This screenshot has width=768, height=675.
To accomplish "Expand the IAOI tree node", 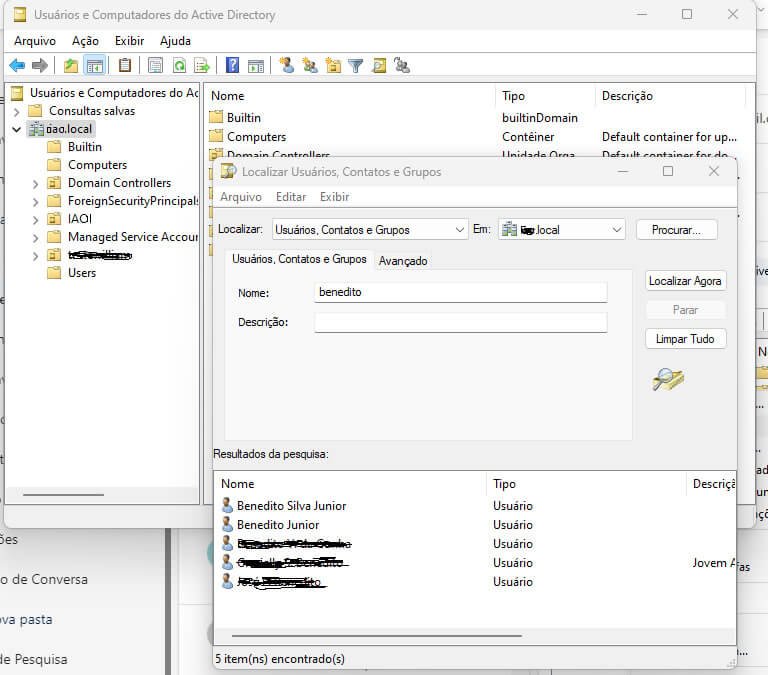I will point(35,220).
